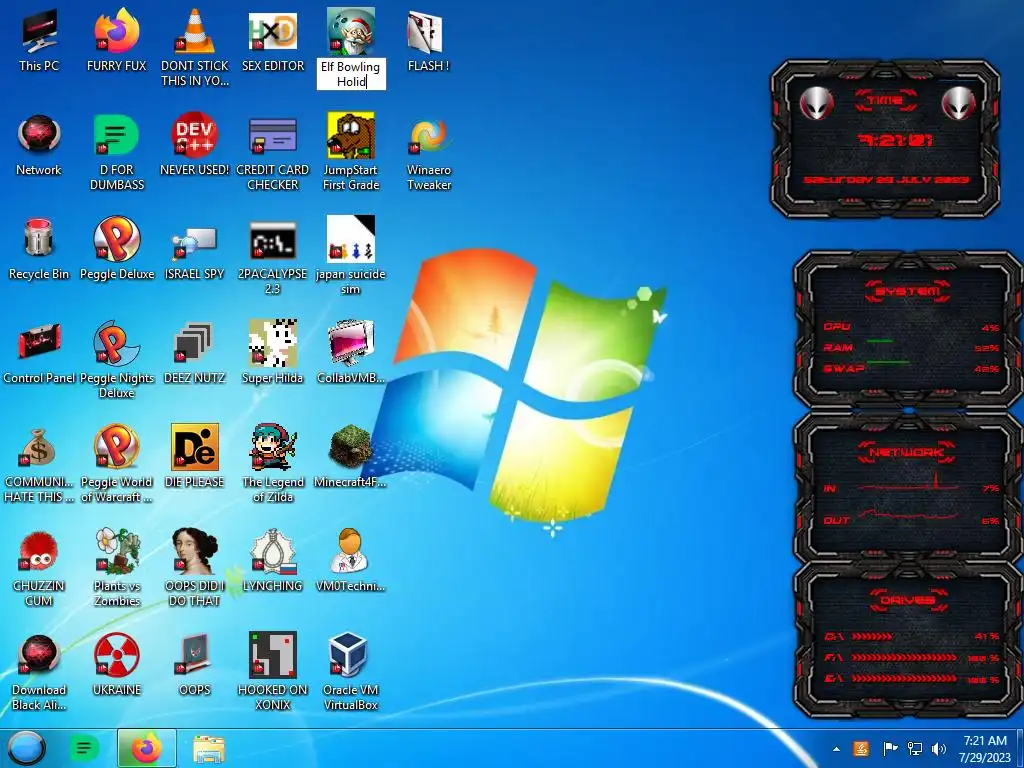Click the Start orb on the taskbar

pos(25,748)
